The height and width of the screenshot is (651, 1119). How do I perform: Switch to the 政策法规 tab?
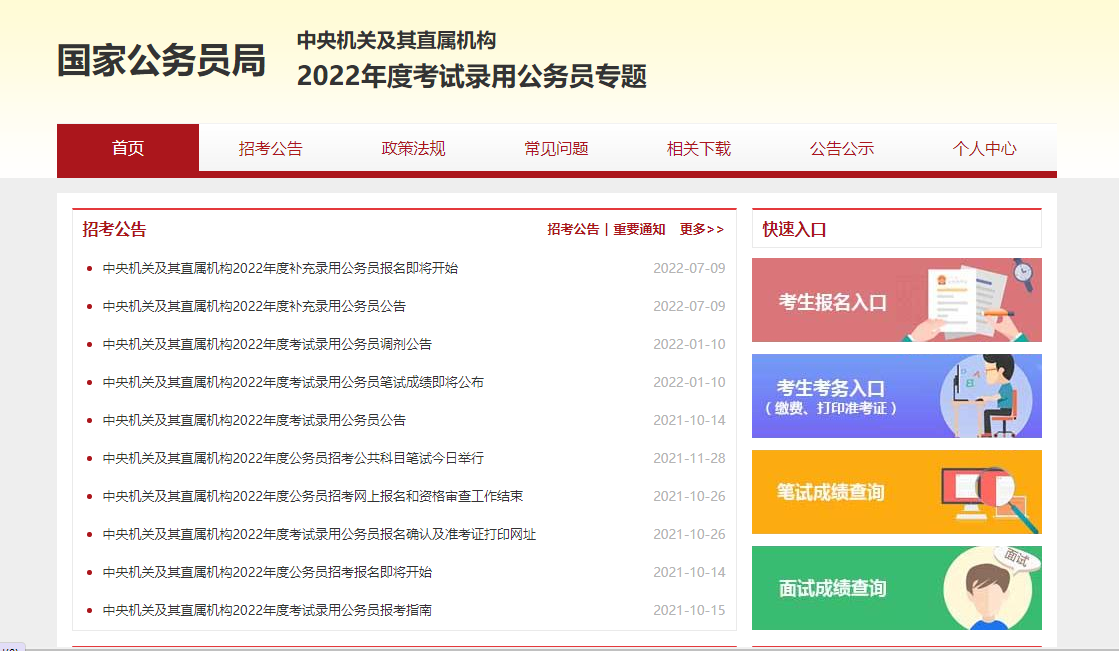coord(412,148)
